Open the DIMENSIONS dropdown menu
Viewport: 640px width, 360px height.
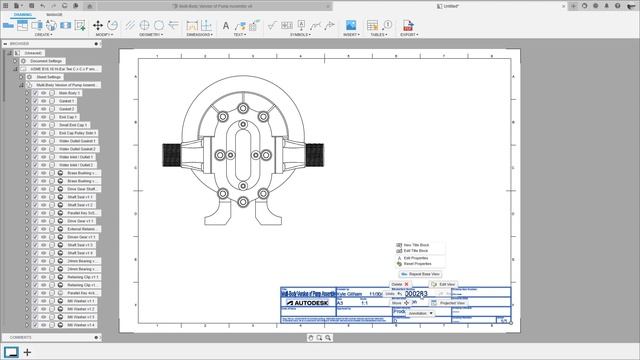coord(200,35)
